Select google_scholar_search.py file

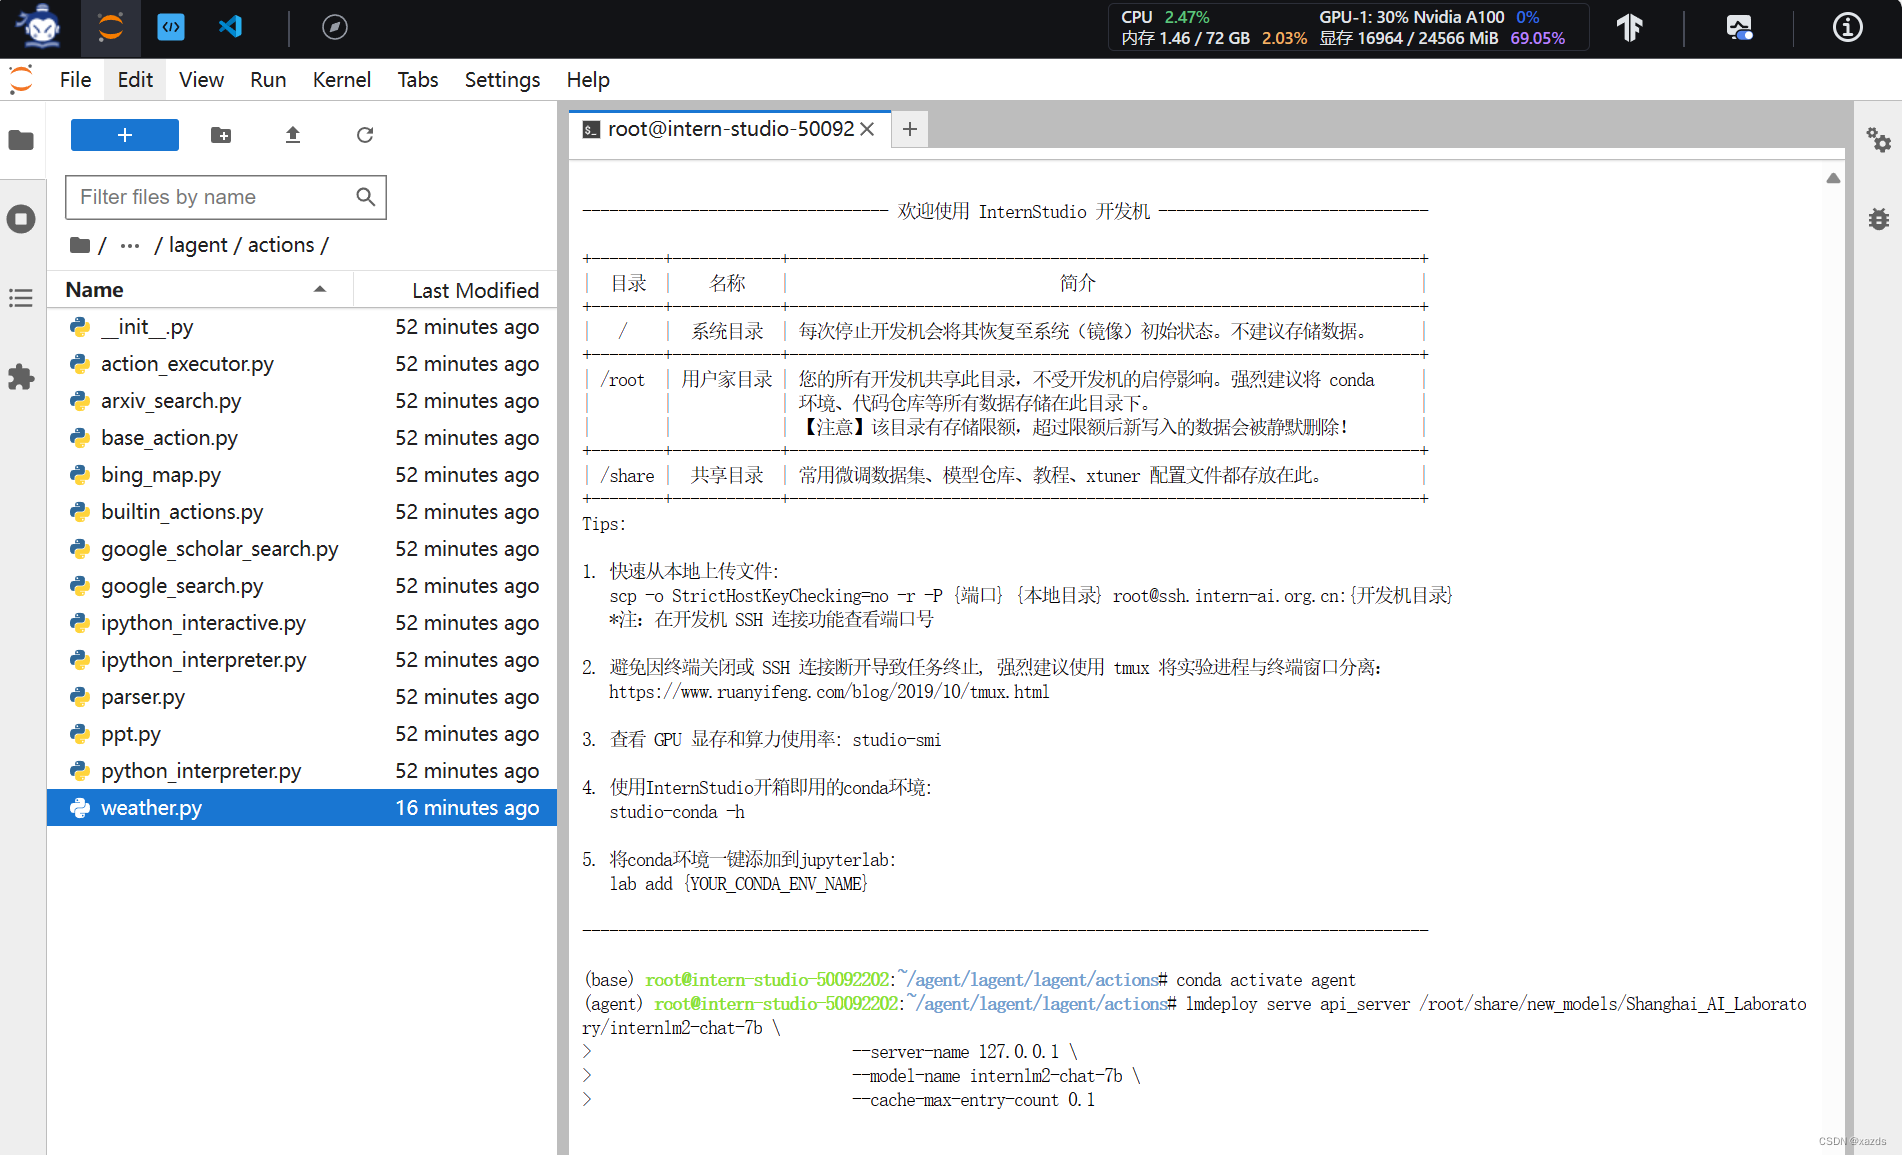302,549
